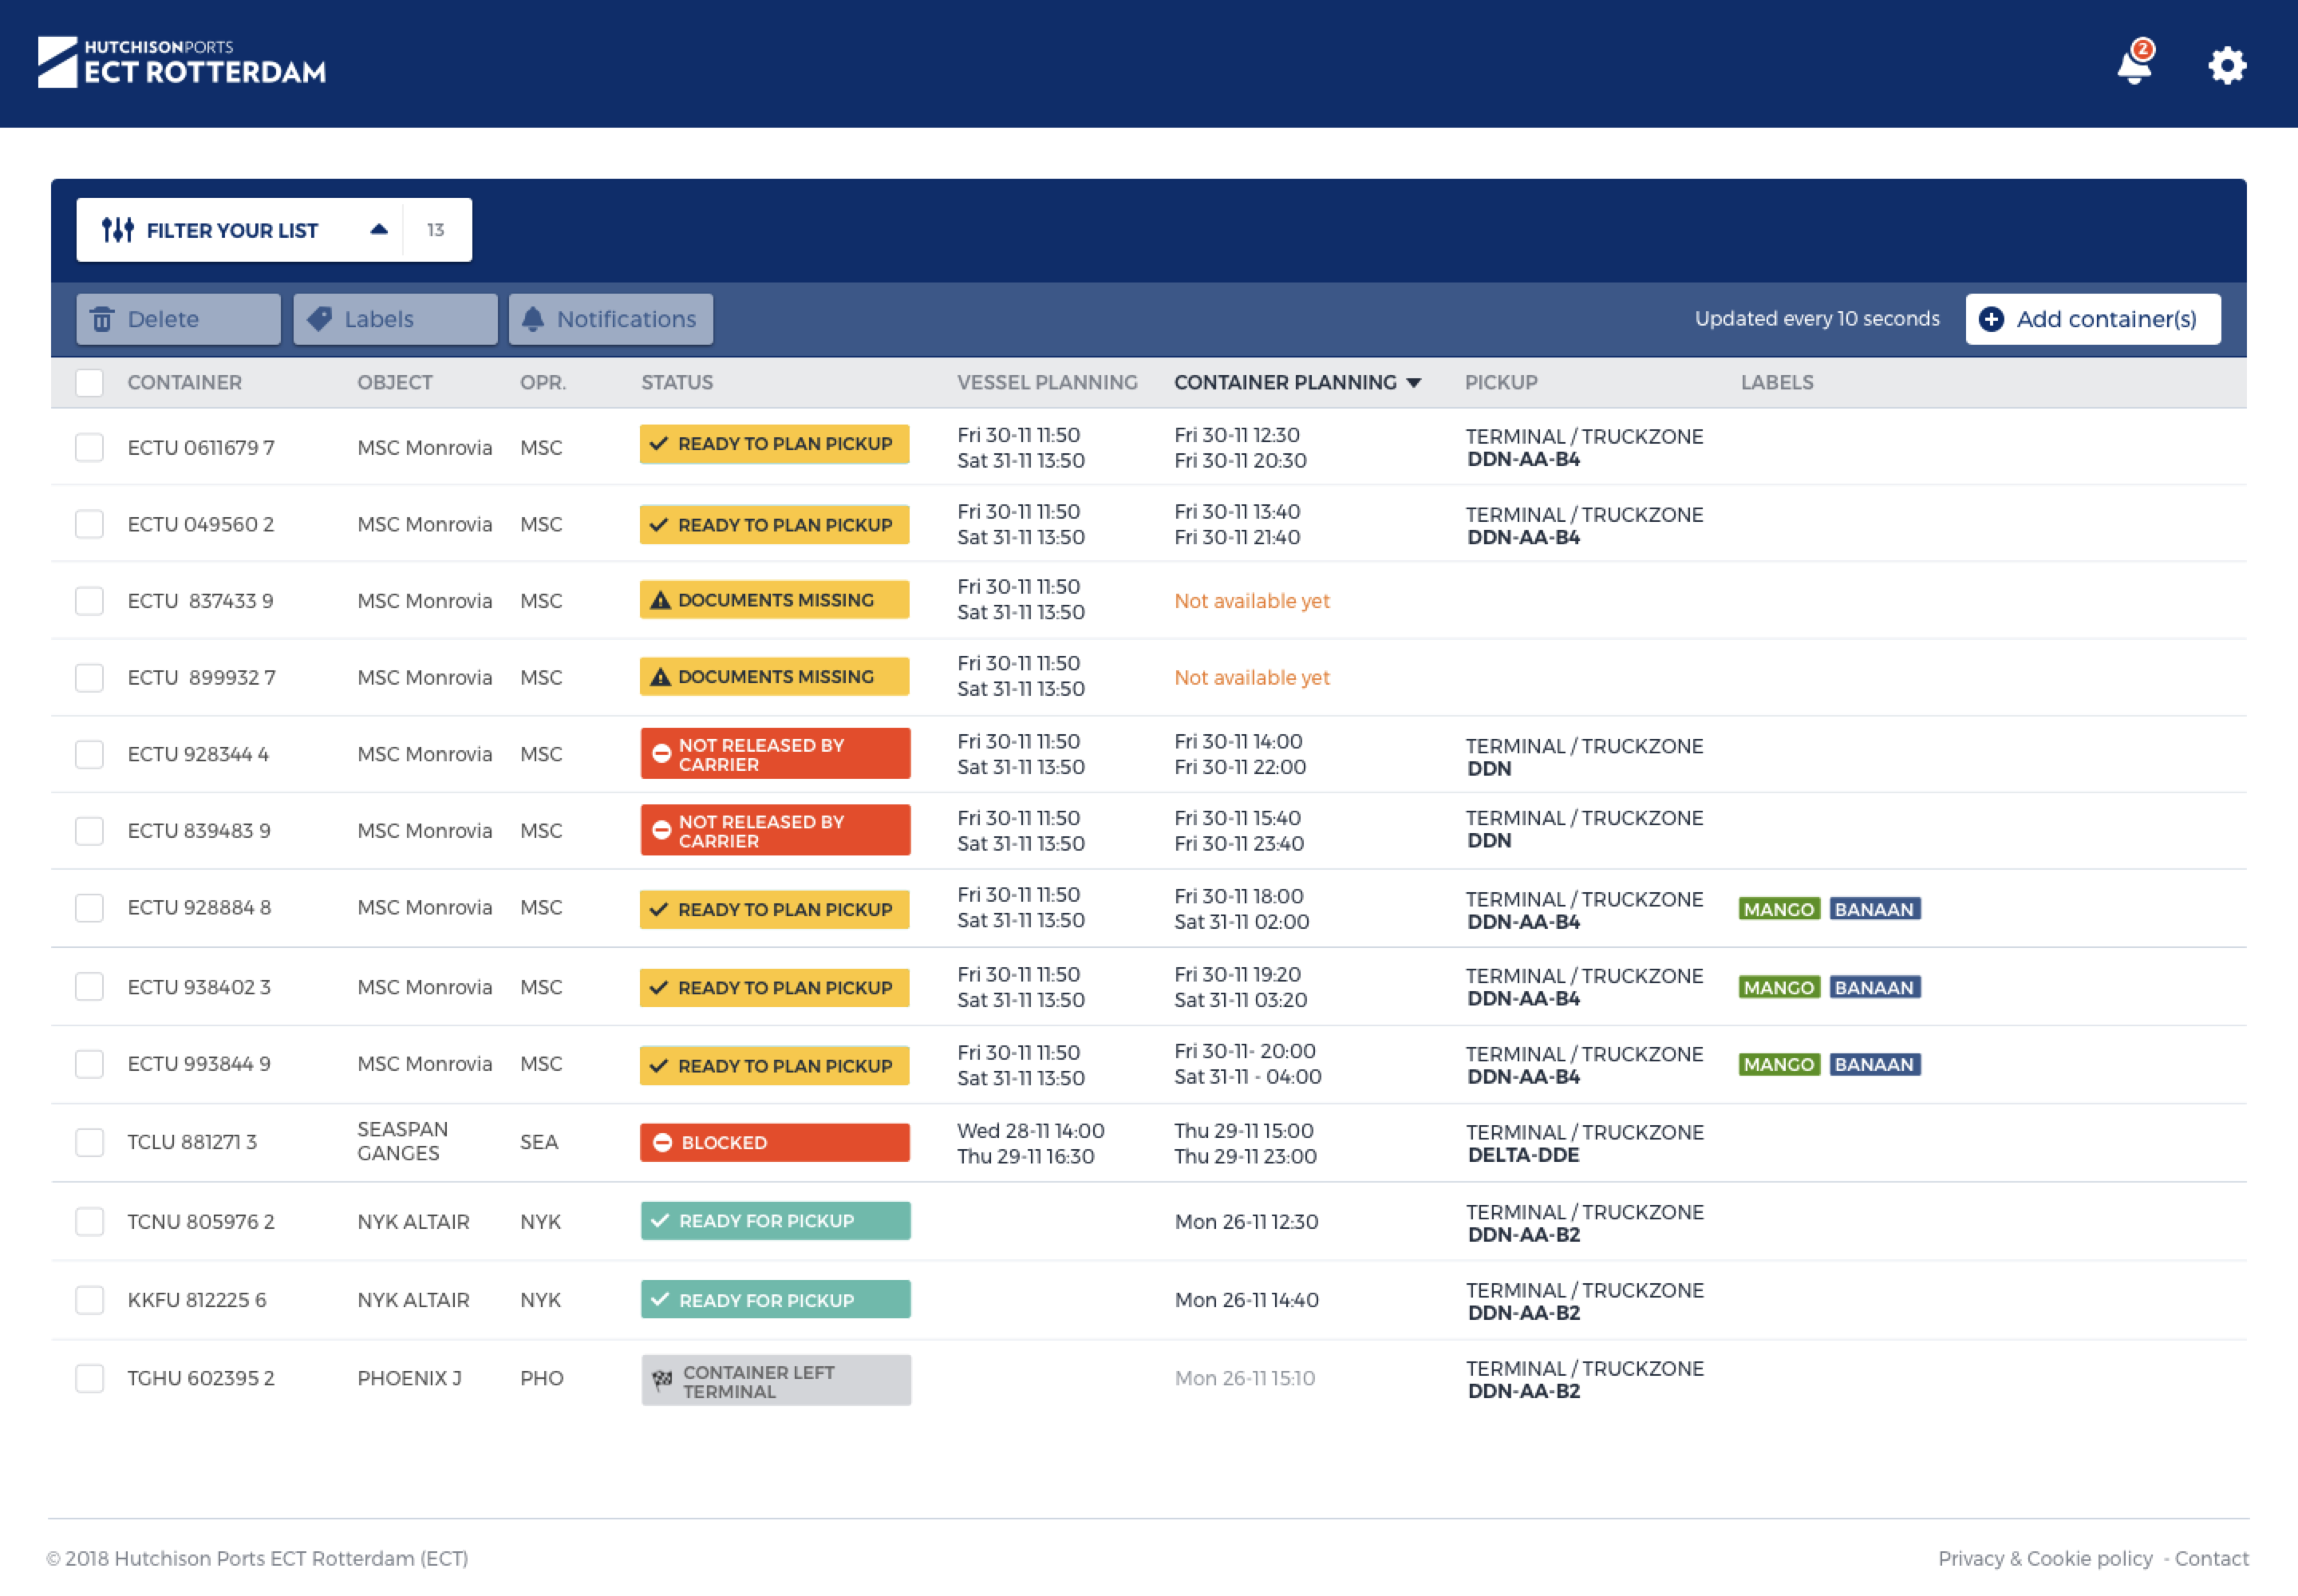This screenshot has height=1596, width=2298.
Task: Select checkbox for TCLU 881271 3
Action: click(x=89, y=1142)
